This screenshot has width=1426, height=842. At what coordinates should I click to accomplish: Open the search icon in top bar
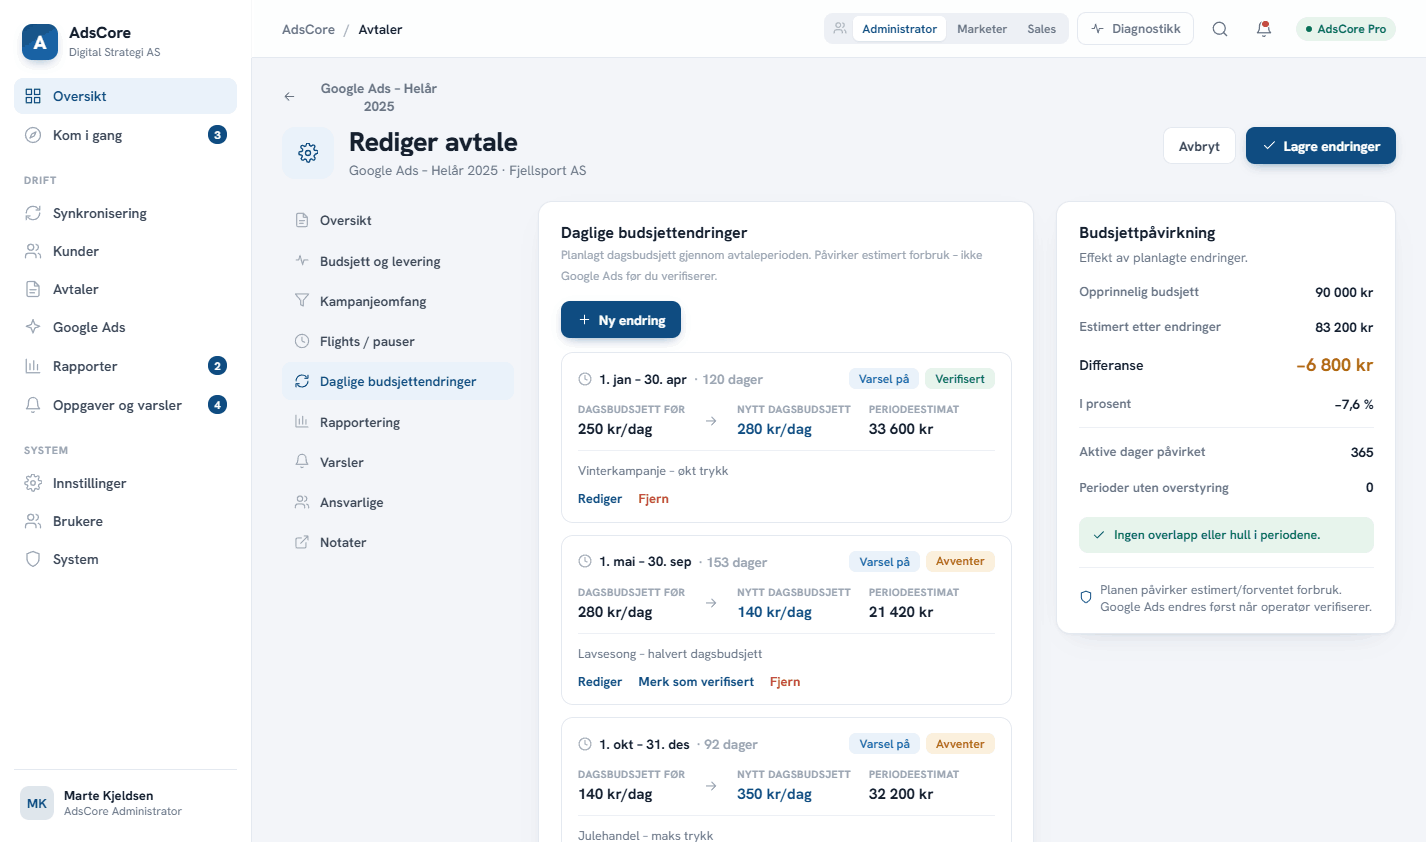pos(1220,29)
